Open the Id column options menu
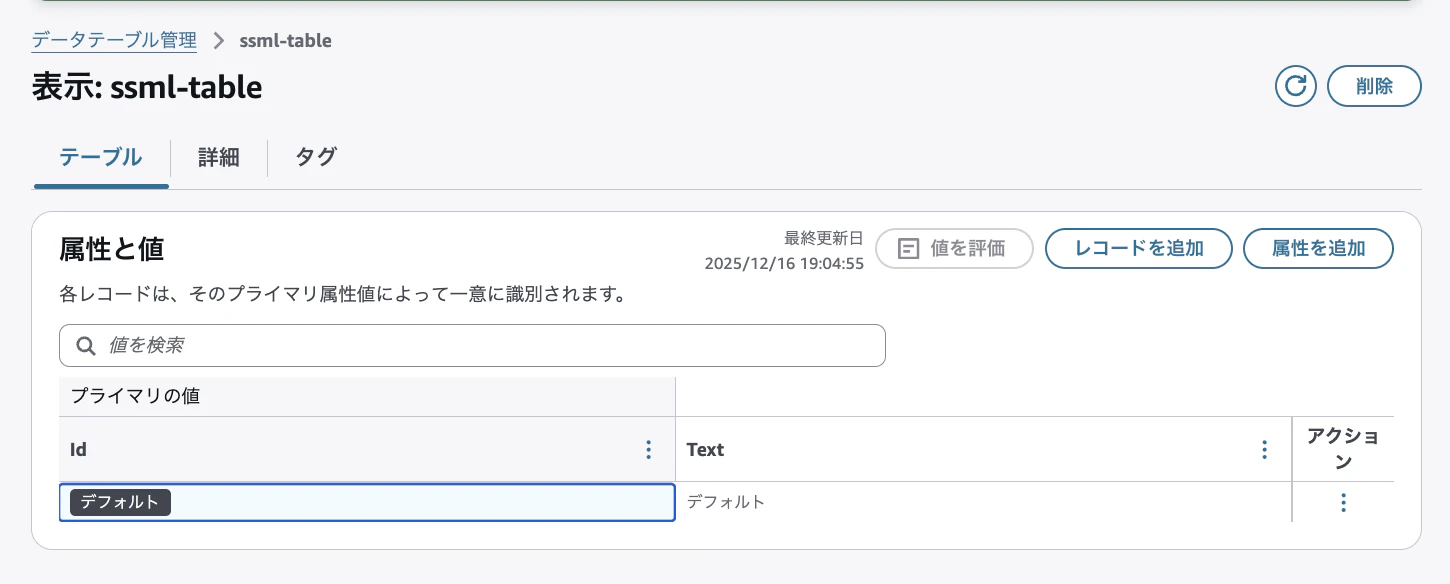 (649, 450)
